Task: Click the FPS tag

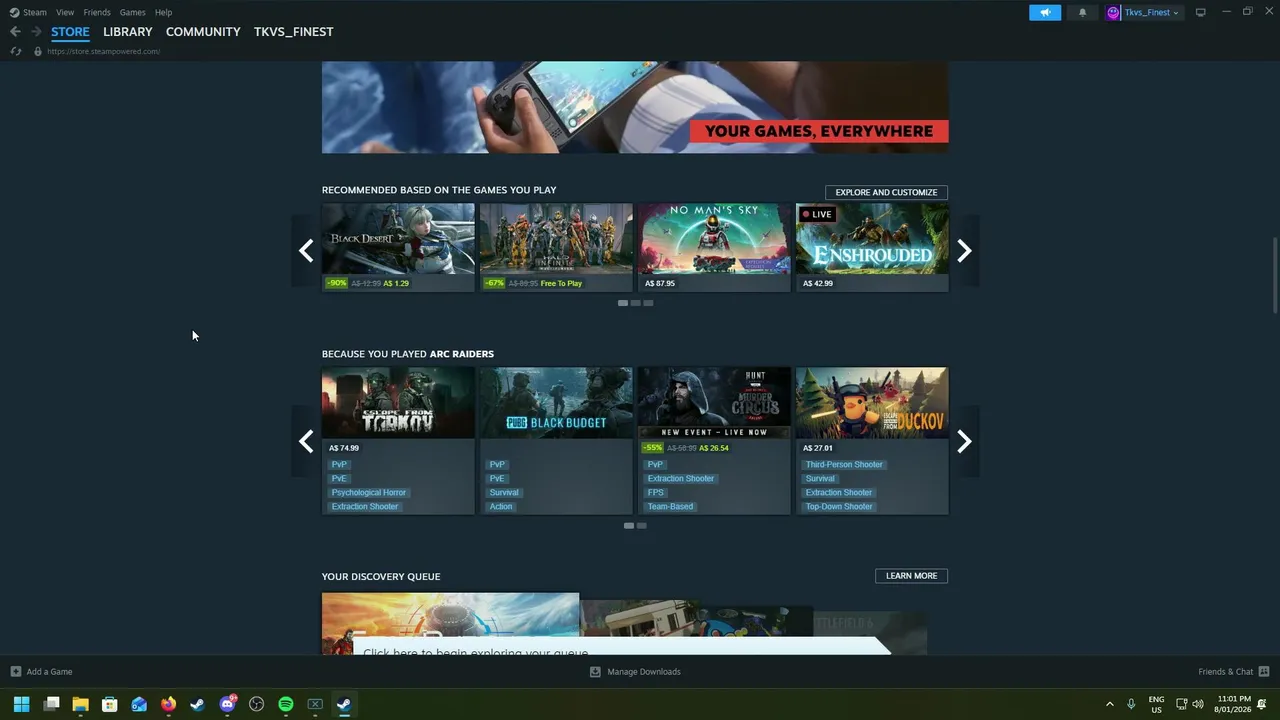Action: (656, 492)
